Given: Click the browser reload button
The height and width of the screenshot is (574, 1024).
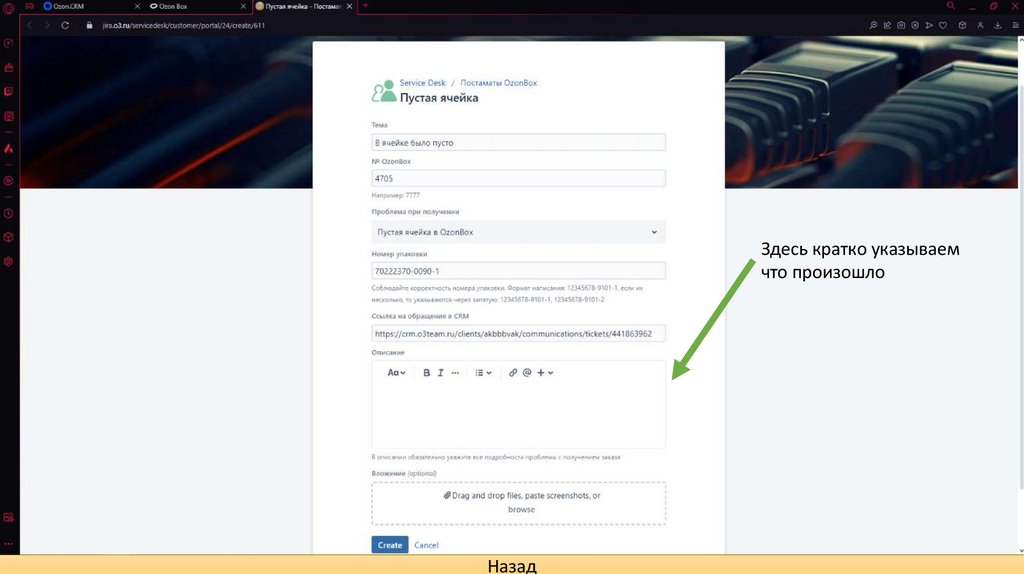Looking at the screenshot, I should [65, 25].
